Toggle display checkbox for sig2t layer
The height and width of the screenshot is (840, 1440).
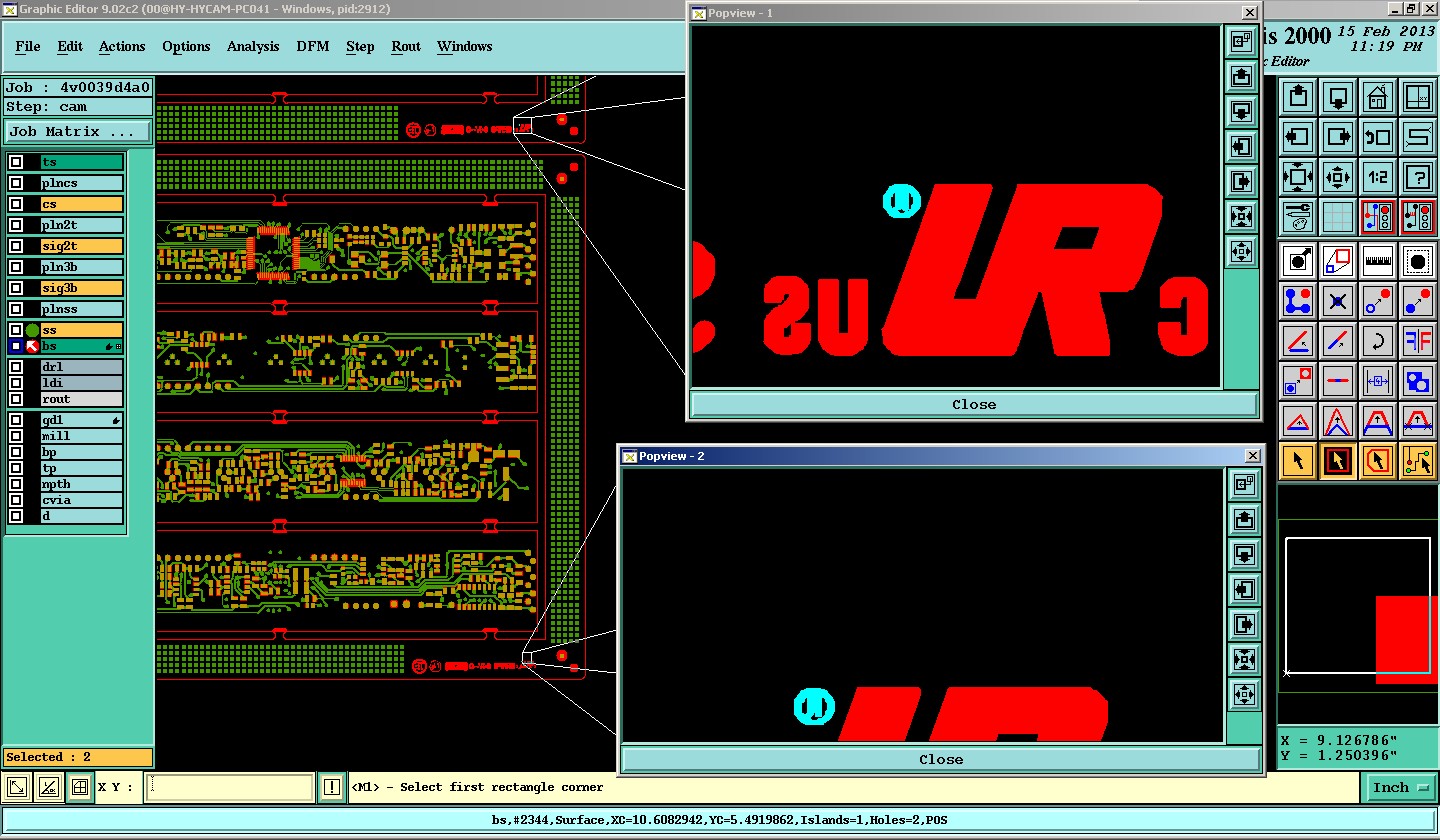tap(16, 246)
